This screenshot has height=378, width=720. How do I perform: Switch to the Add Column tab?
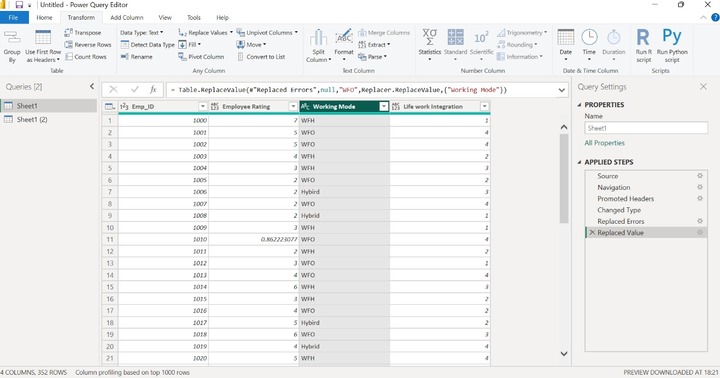pos(127,17)
